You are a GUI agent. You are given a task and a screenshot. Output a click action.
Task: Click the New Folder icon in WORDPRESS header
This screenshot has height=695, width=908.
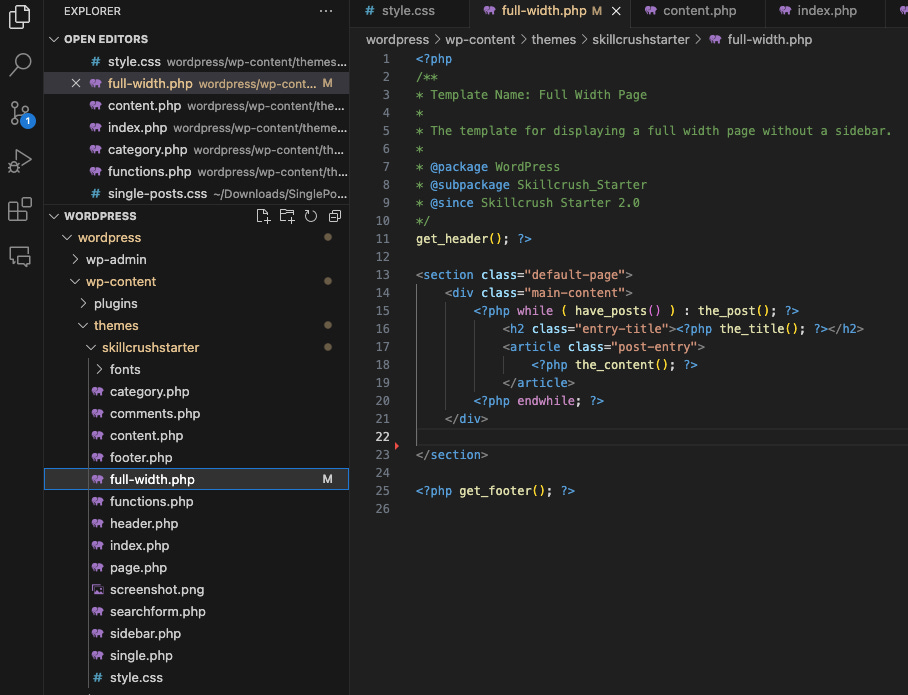pyautogui.click(x=287, y=216)
